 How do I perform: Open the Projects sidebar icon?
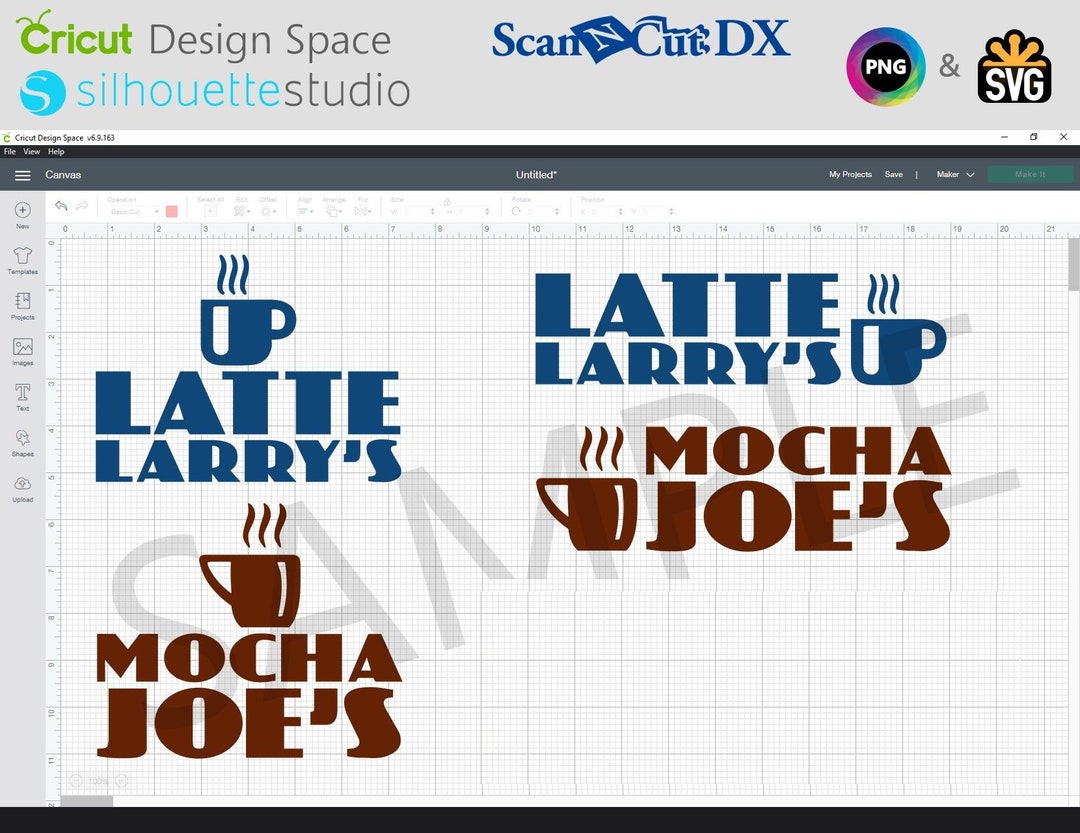[x=22, y=306]
